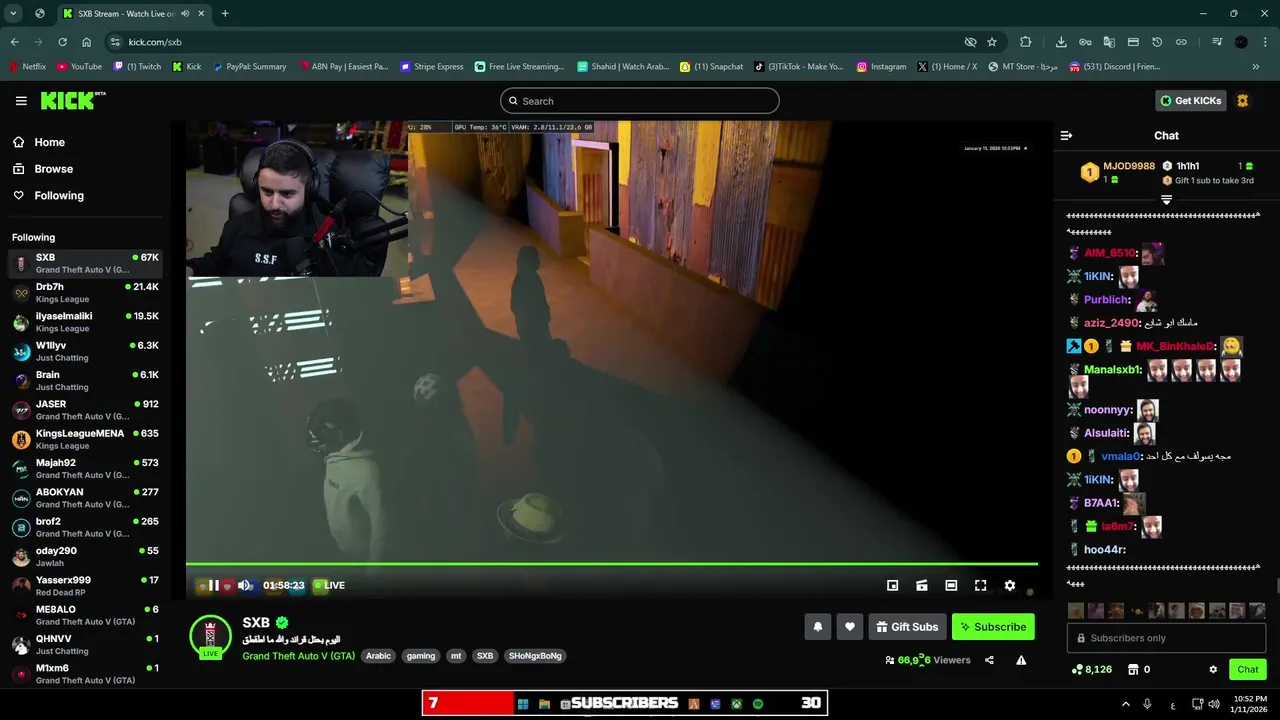Click the browser home button
Screen dimensions: 1280x720
[87, 42]
